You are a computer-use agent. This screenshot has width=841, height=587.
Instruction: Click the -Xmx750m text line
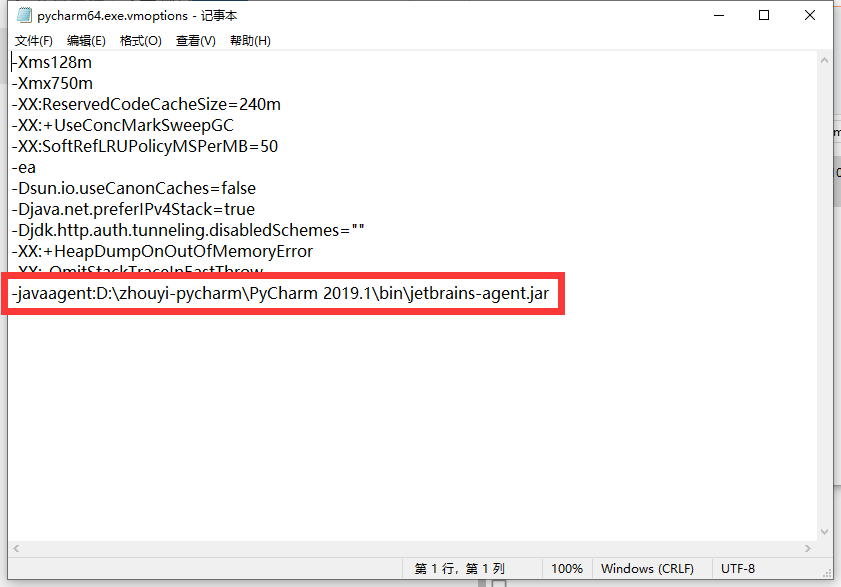point(52,83)
